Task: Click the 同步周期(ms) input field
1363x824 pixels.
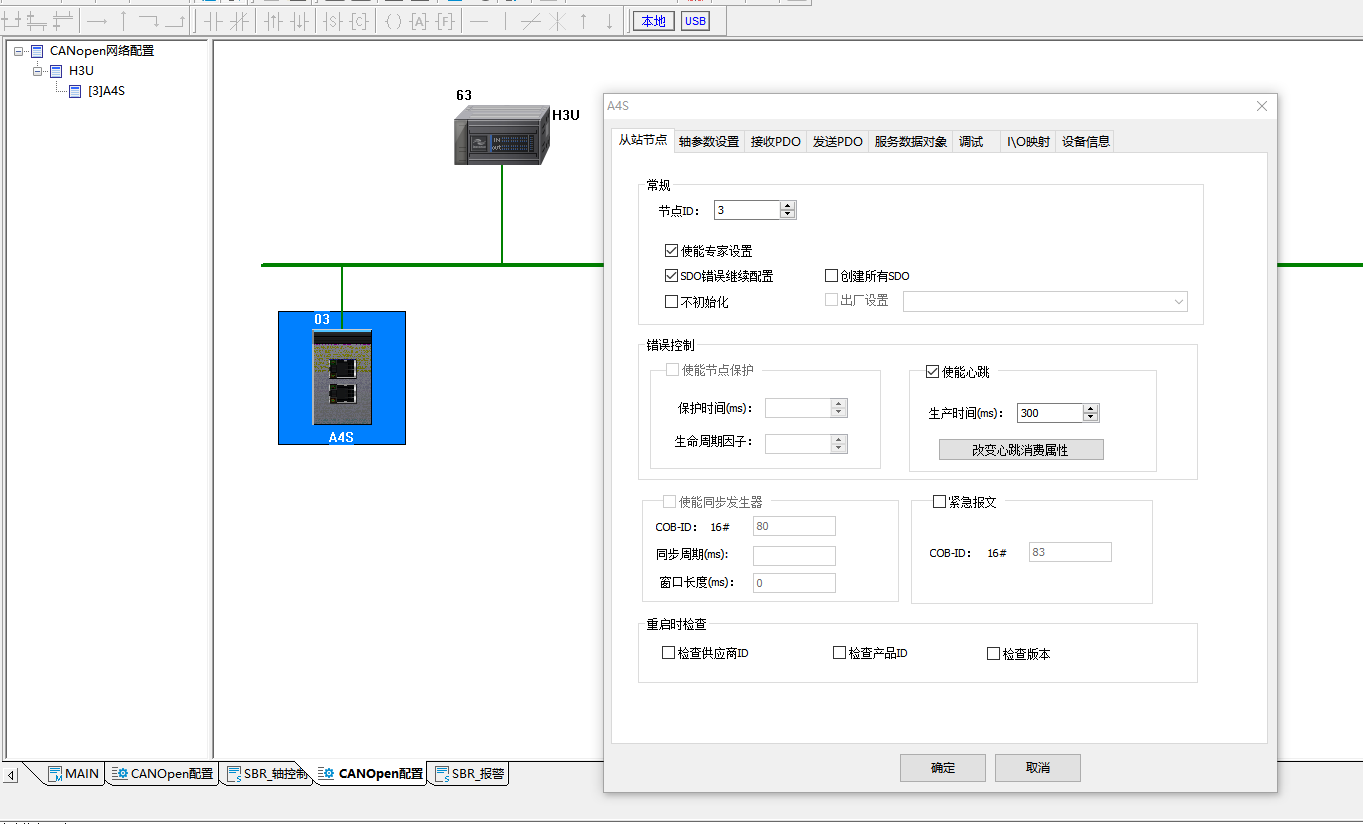Action: pyautogui.click(x=794, y=555)
